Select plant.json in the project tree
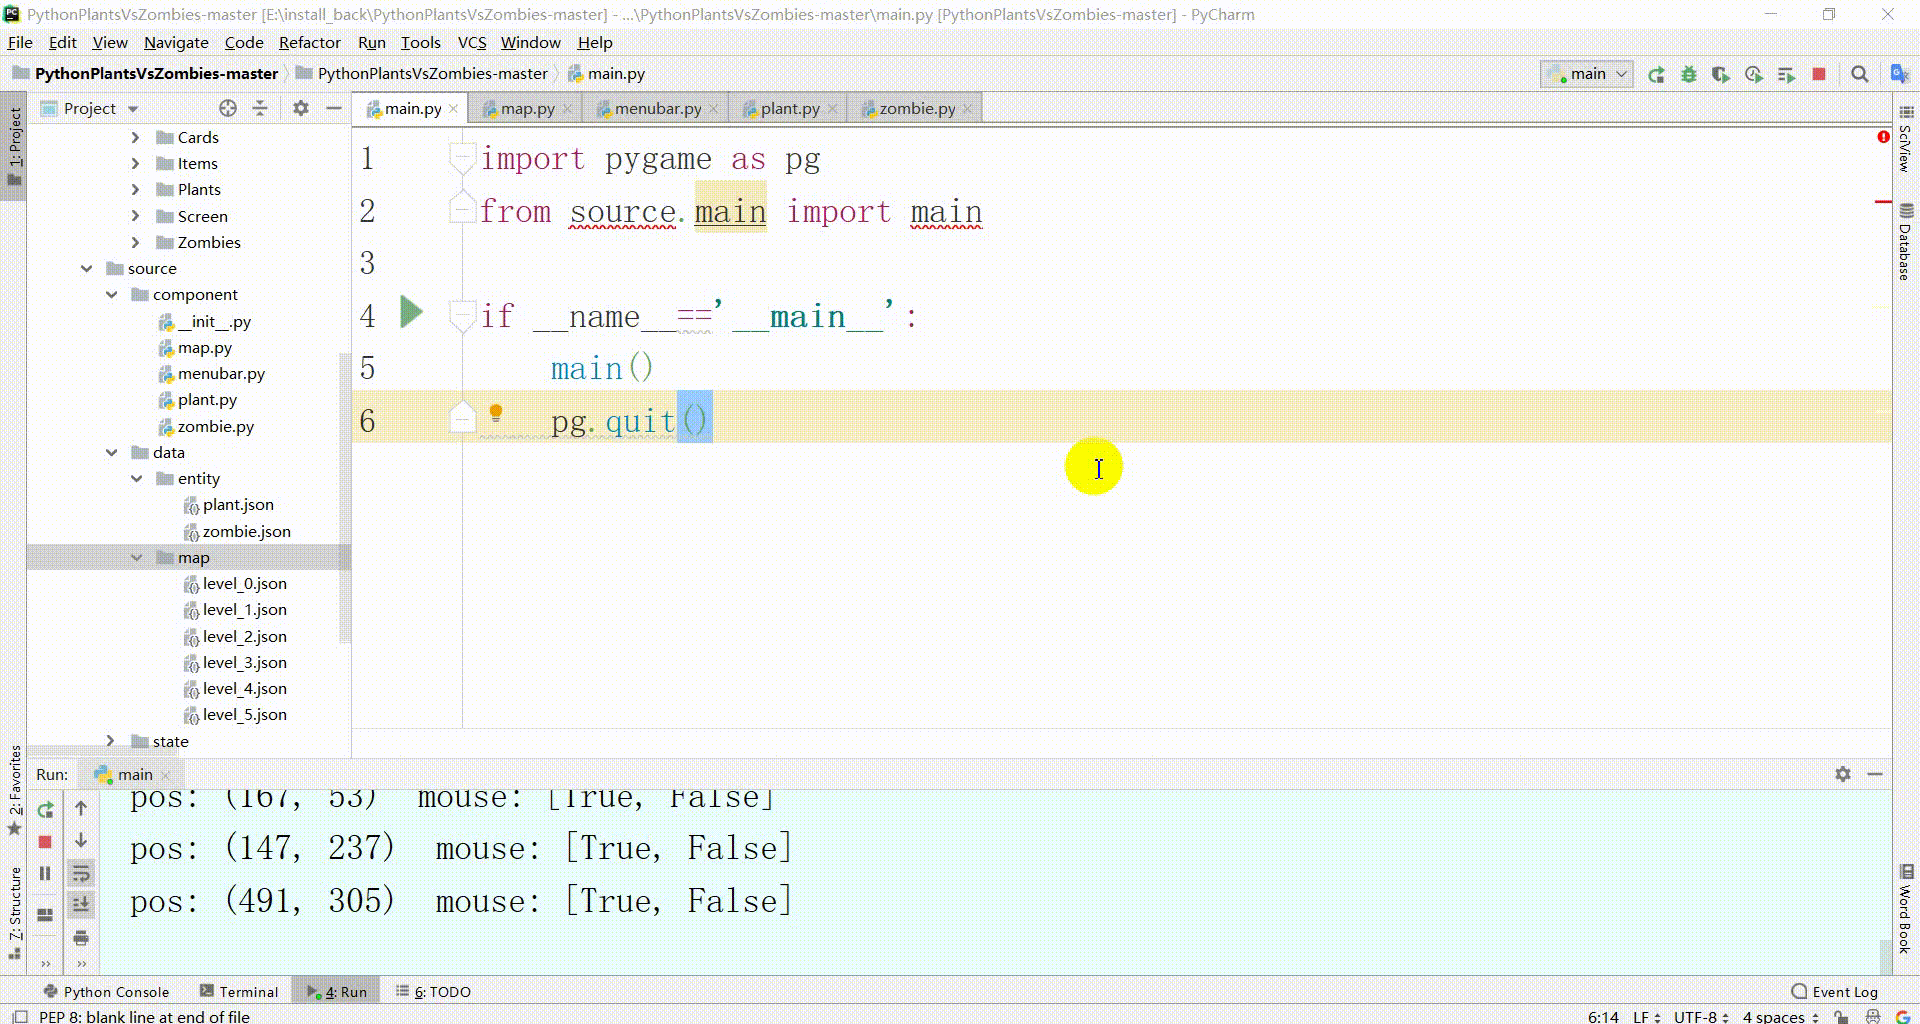Image resolution: width=1920 pixels, height=1024 pixels. tap(238, 504)
